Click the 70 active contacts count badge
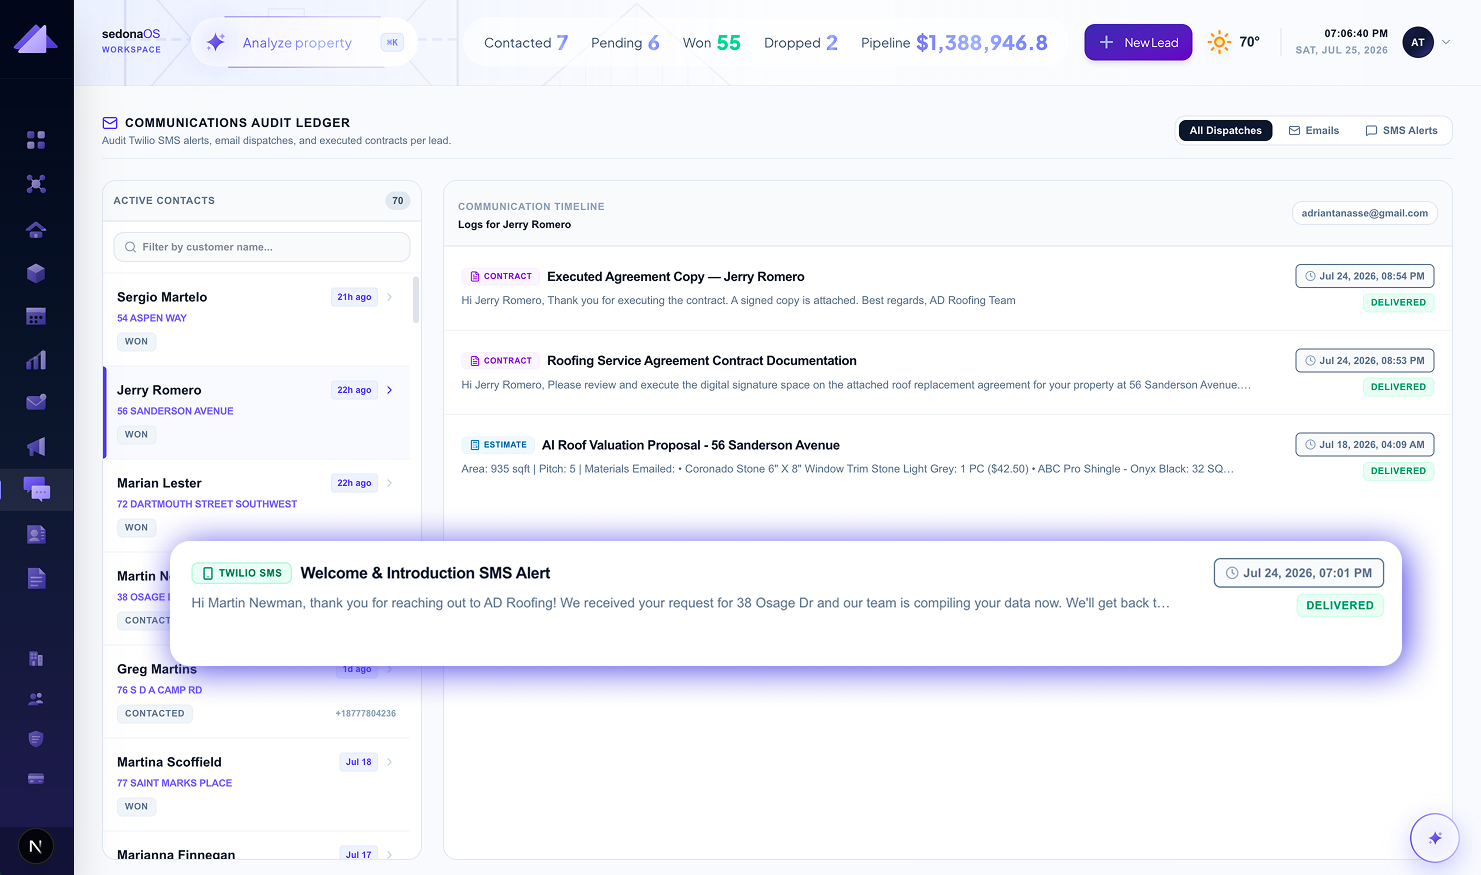 398,201
